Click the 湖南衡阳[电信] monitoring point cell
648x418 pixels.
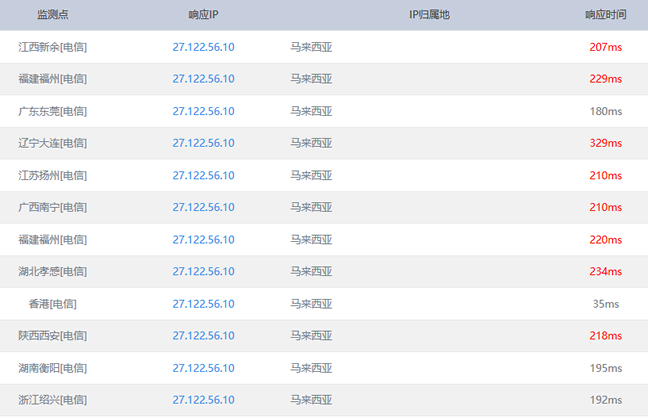(x=52, y=367)
